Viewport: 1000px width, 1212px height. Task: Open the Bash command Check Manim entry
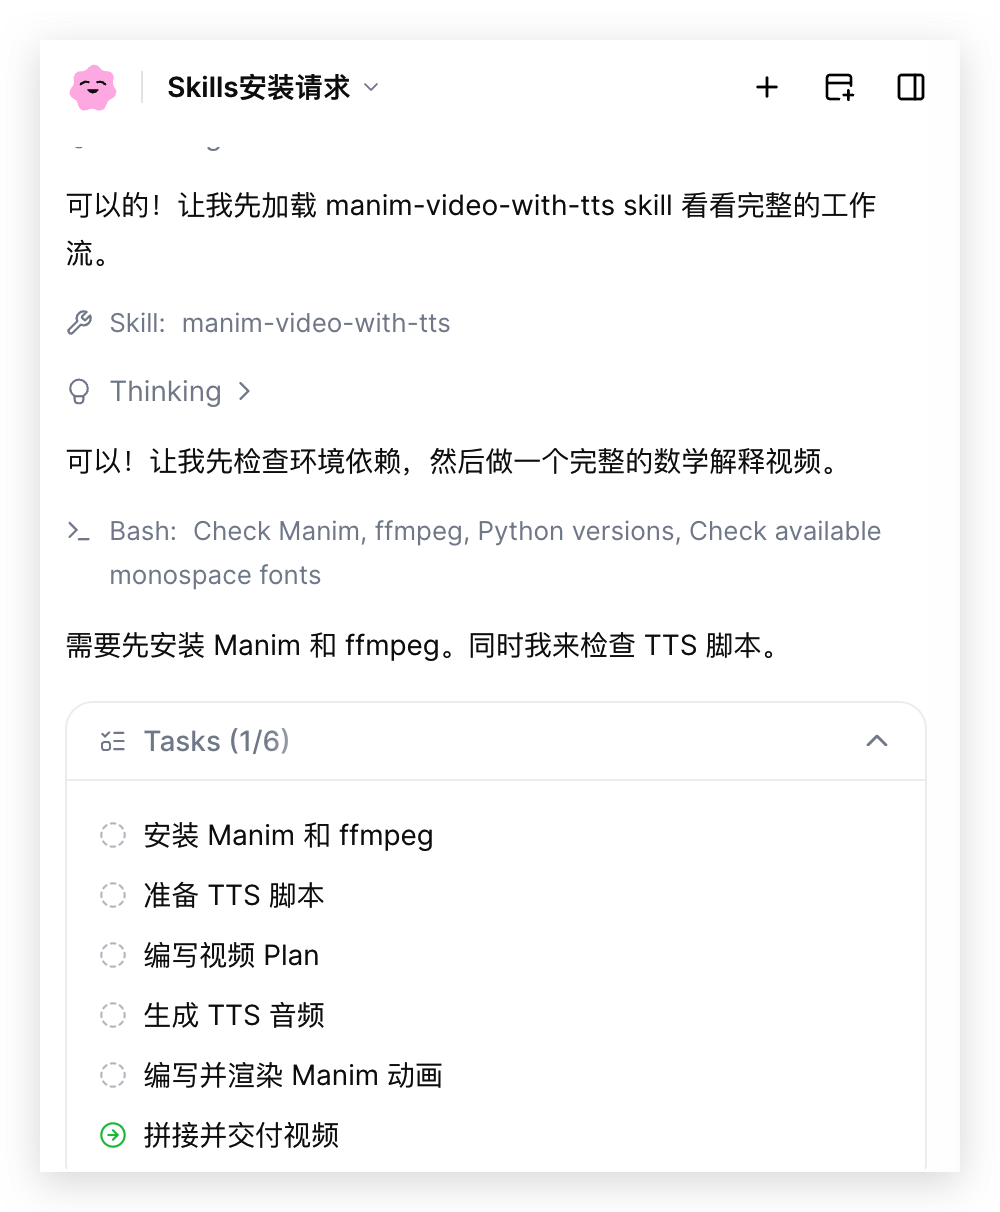click(495, 553)
